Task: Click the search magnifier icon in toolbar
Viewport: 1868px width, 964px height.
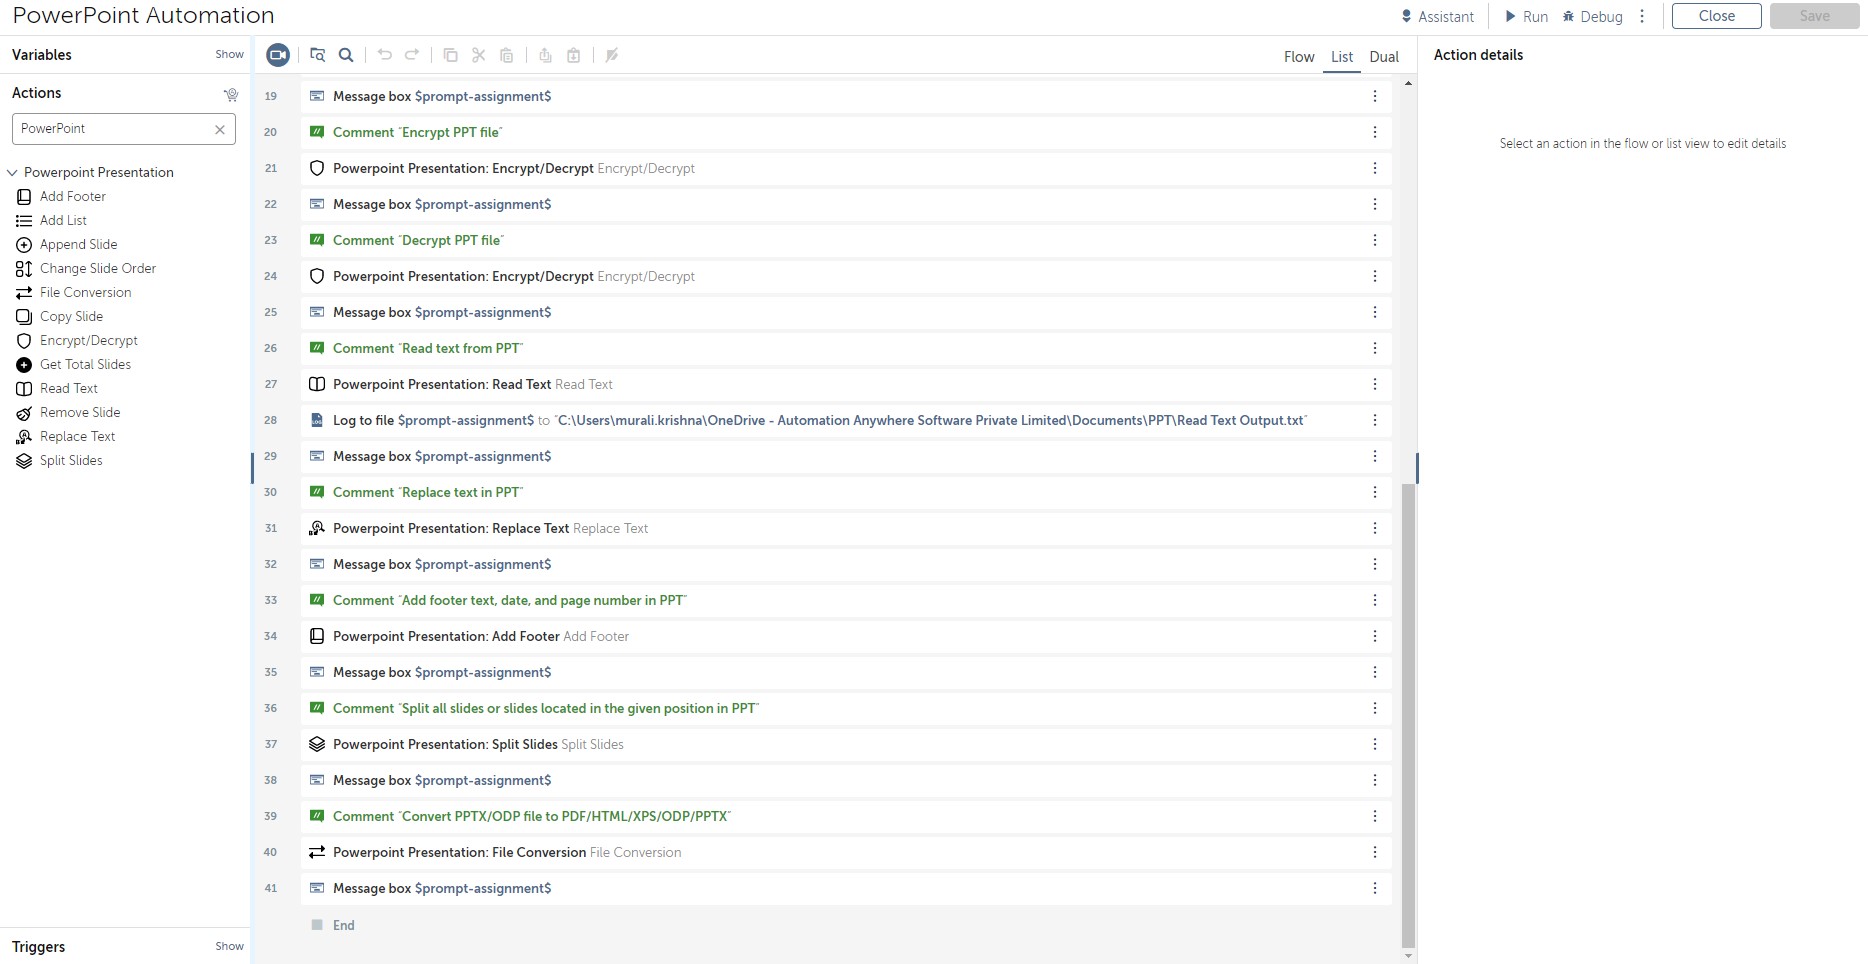Action: [x=346, y=55]
